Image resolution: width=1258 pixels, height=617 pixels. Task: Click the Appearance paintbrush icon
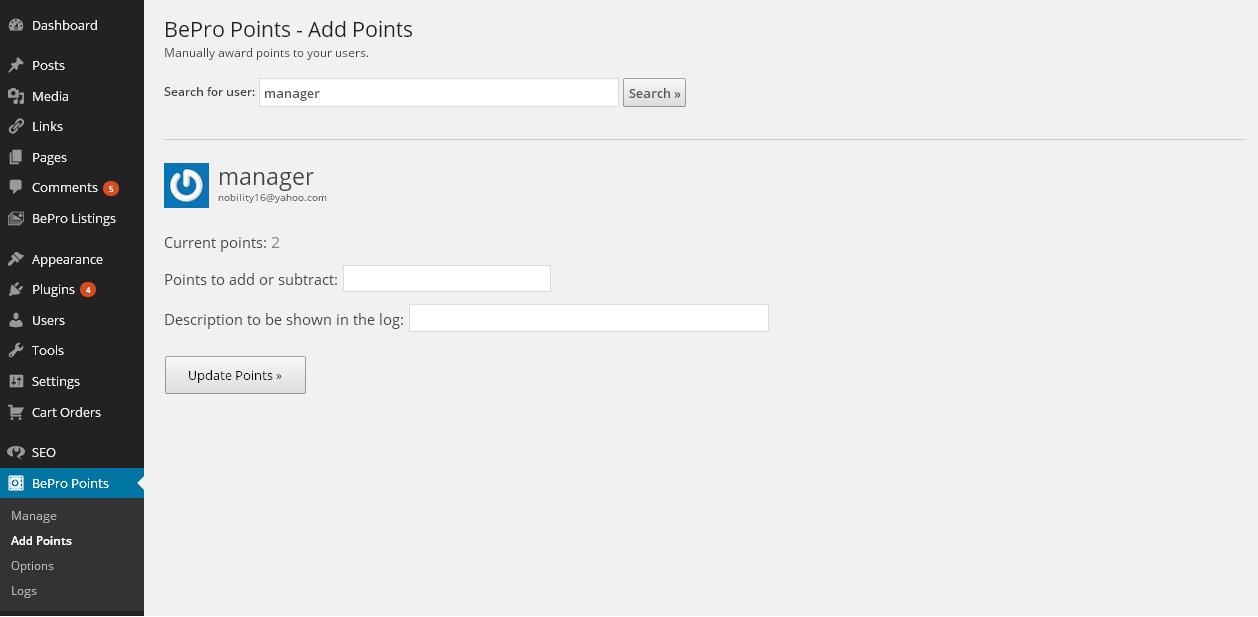click(16, 259)
